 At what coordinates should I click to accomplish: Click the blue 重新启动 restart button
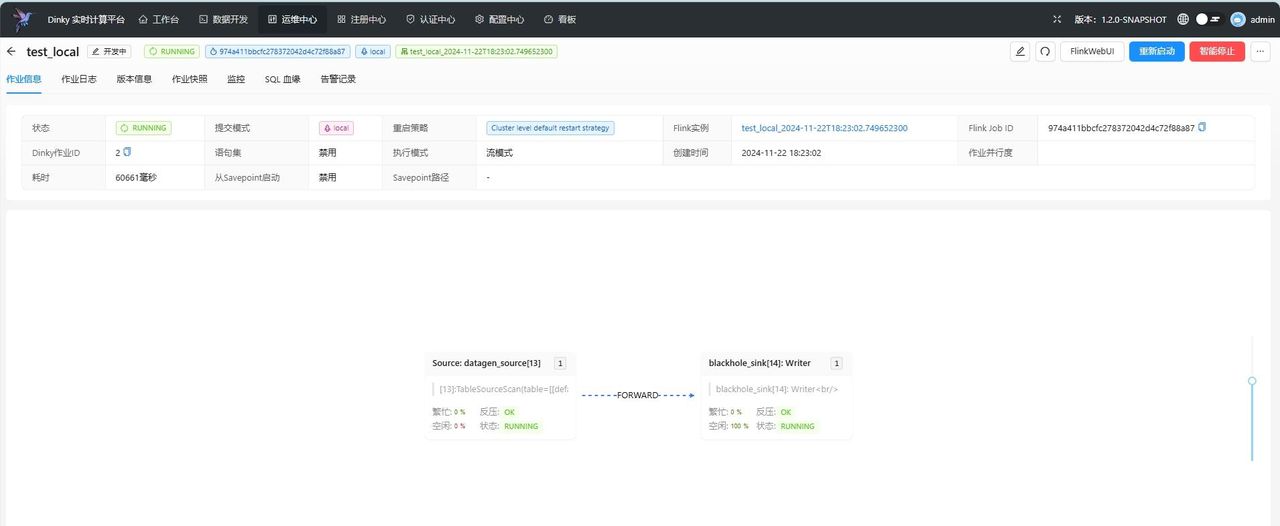pyautogui.click(x=1157, y=51)
